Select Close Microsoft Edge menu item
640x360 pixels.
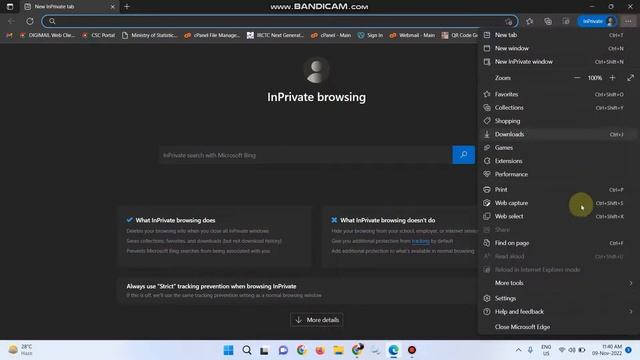(557, 327)
